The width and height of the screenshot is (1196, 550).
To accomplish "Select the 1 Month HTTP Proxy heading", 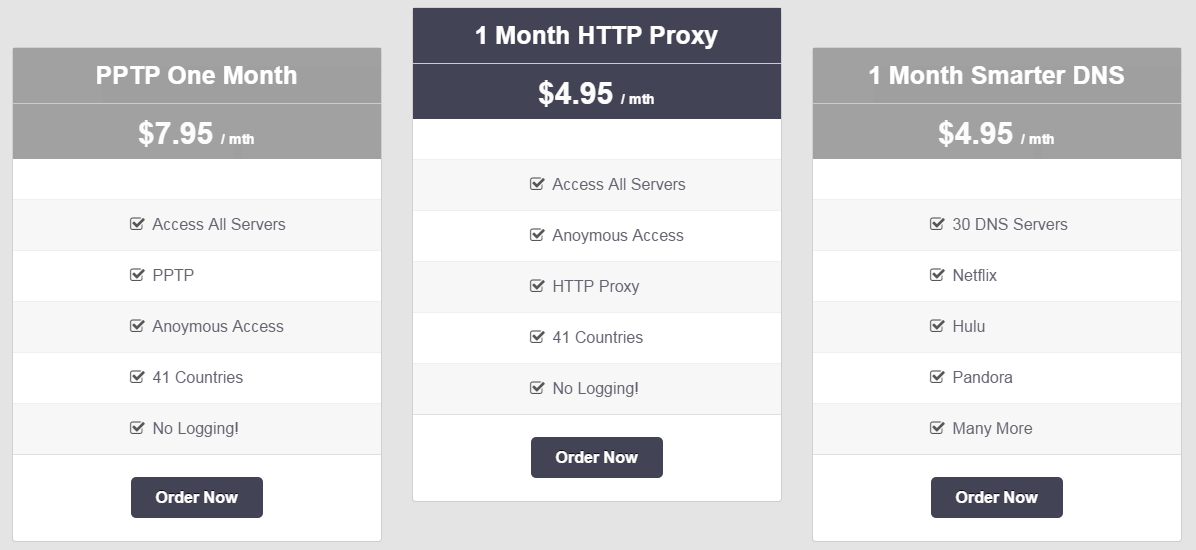I will 596,35.
